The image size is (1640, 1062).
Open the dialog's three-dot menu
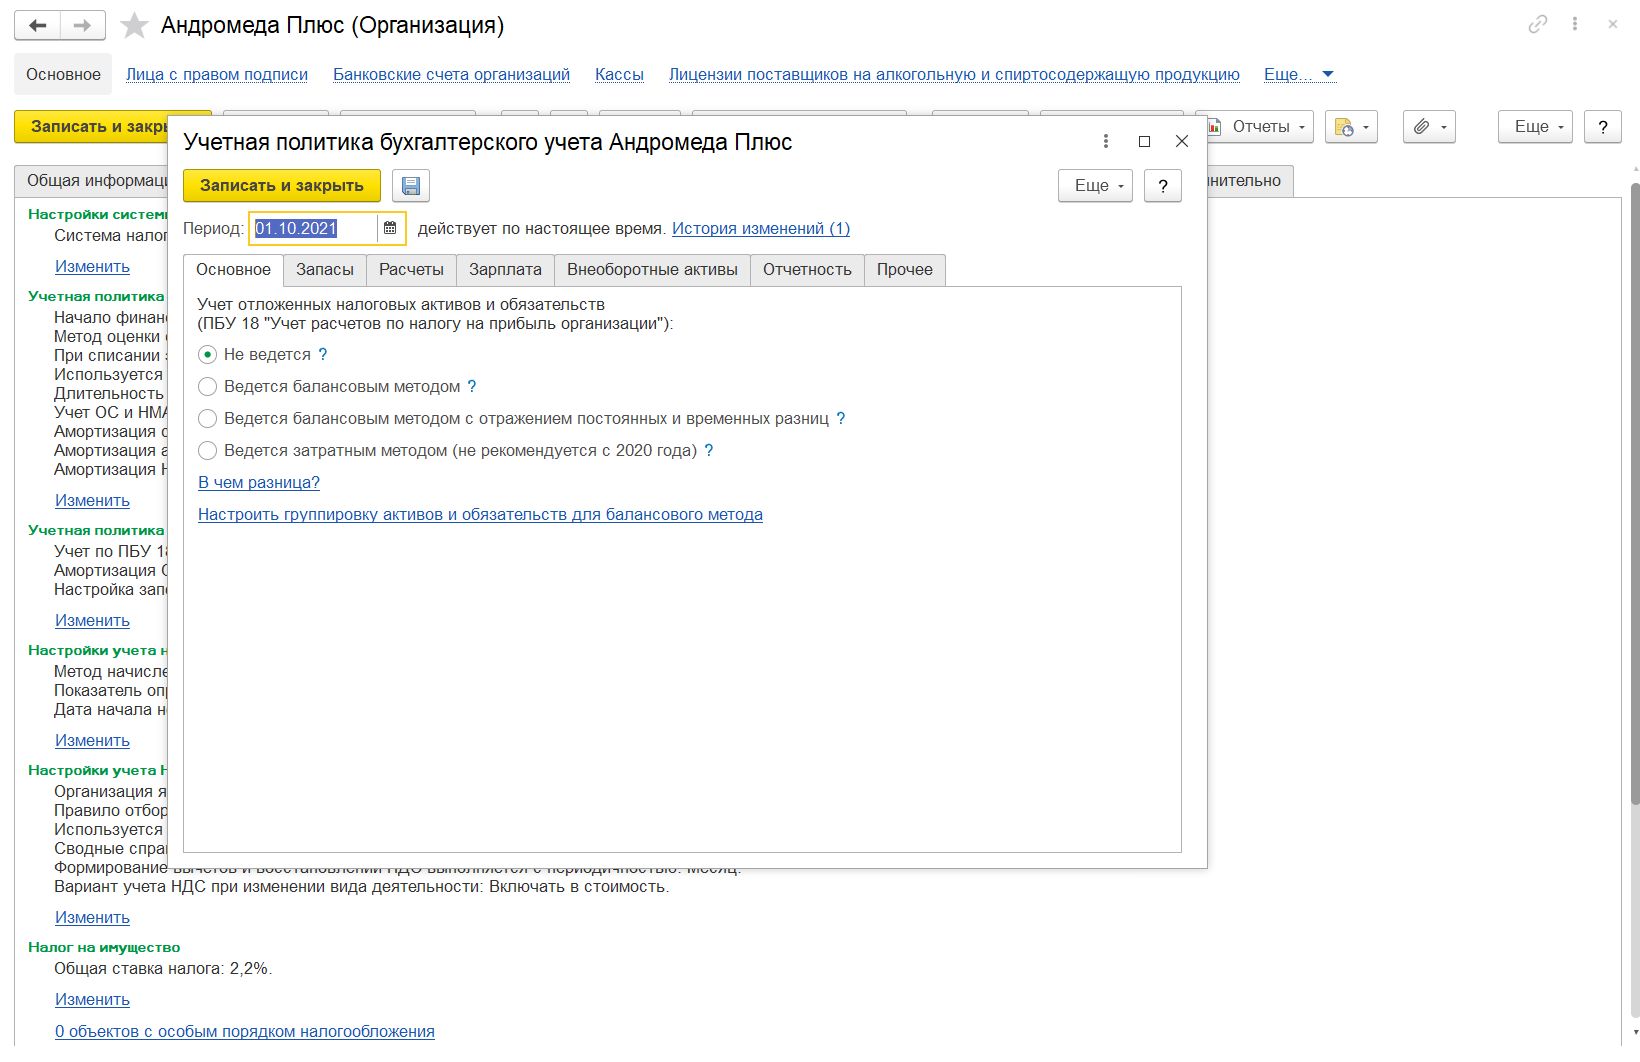1105,142
